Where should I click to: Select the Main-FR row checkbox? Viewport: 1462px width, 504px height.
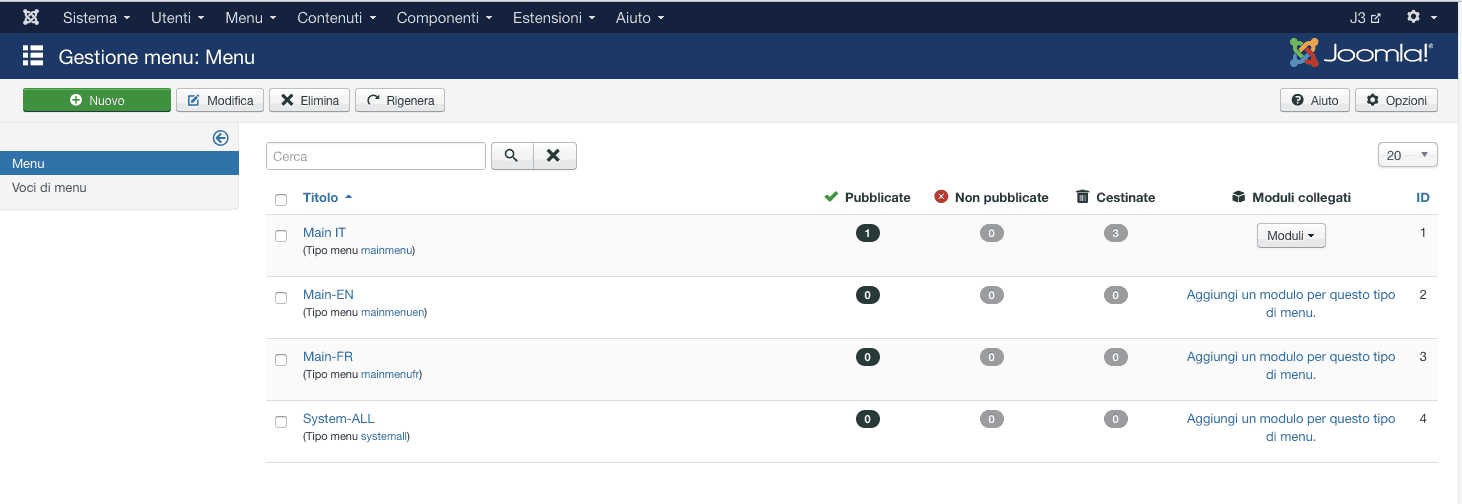tap(281, 360)
